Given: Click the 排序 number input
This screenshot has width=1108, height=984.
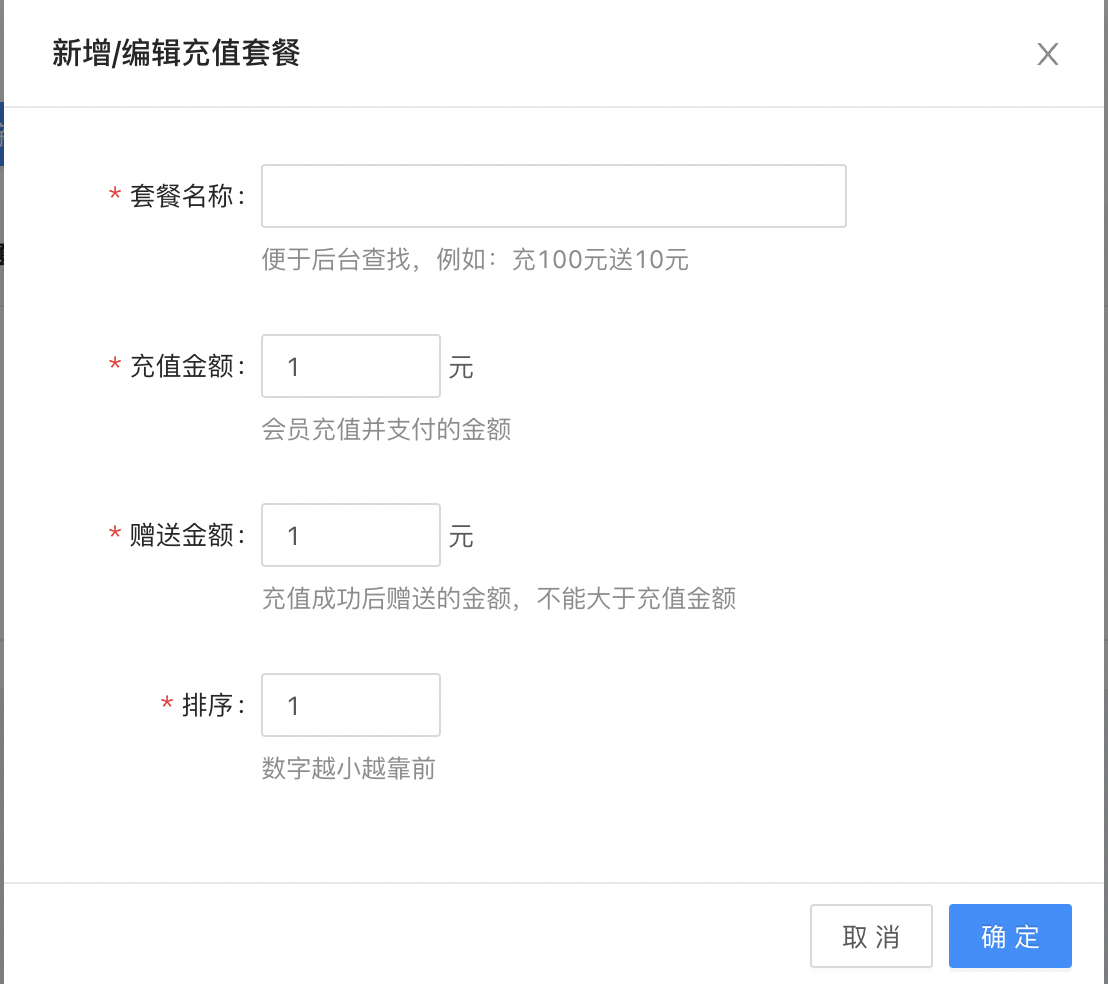Looking at the screenshot, I should pyautogui.click(x=350, y=705).
